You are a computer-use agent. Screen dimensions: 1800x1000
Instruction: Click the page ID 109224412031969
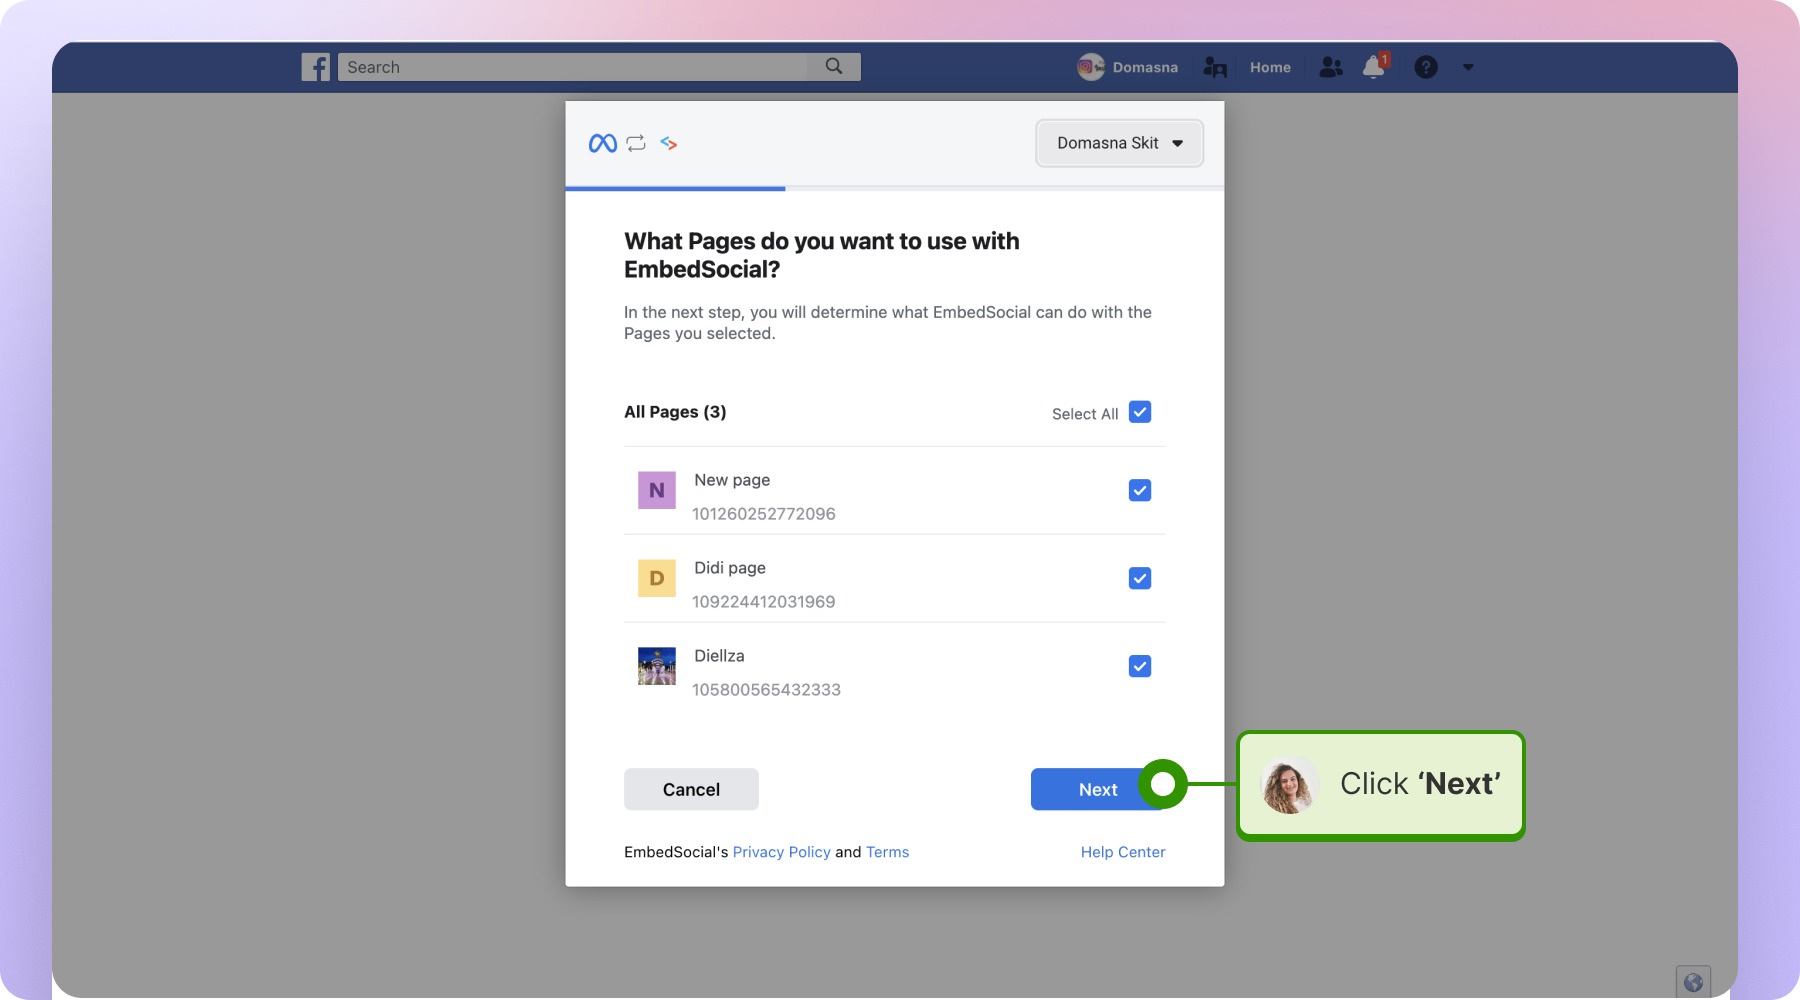[x=764, y=602]
